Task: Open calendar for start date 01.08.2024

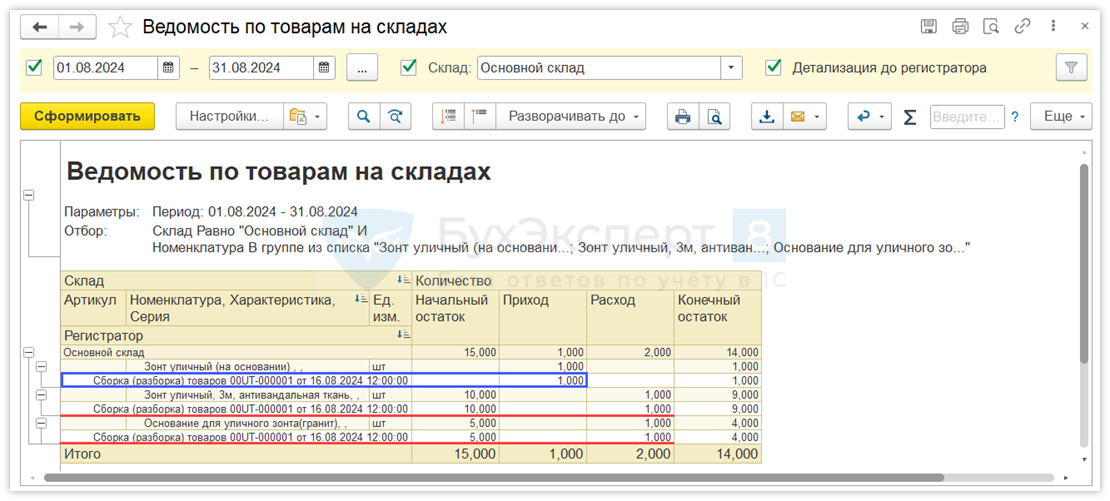Action: (x=169, y=68)
